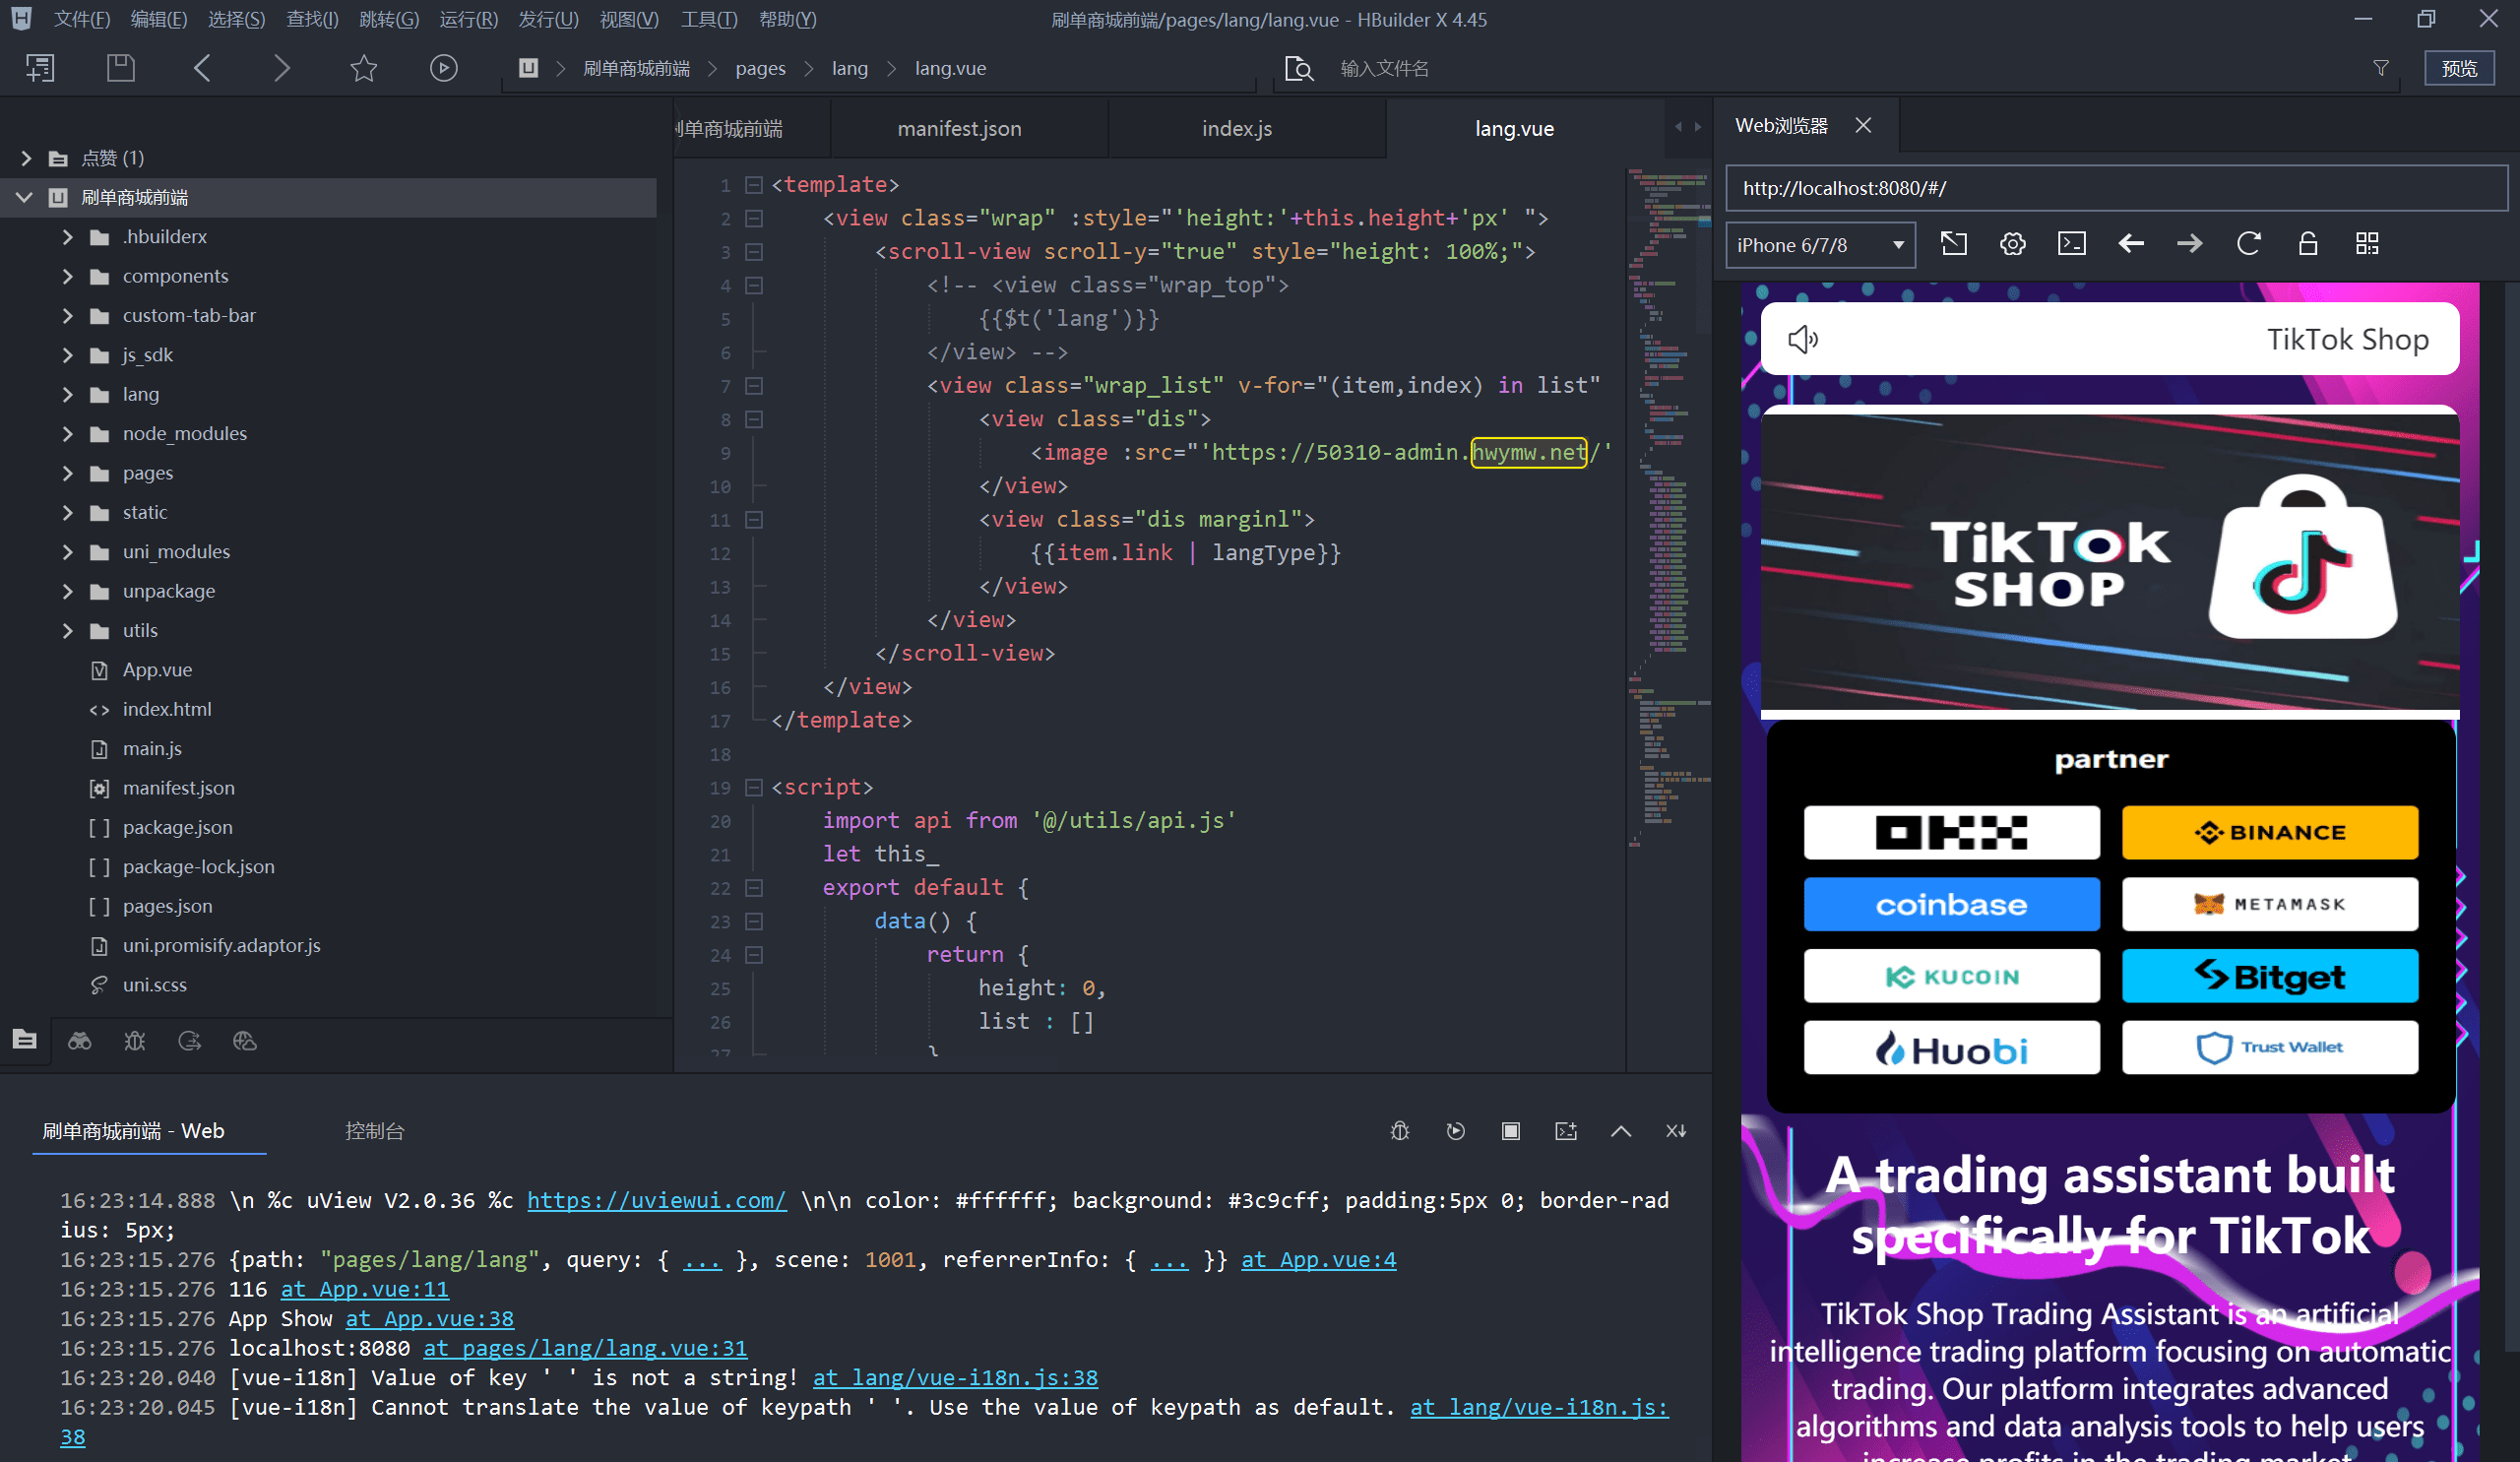This screenshot has height=1462, width=2520.
Task: Open browser devtools console icon
Action: (x=2071, y=244)
